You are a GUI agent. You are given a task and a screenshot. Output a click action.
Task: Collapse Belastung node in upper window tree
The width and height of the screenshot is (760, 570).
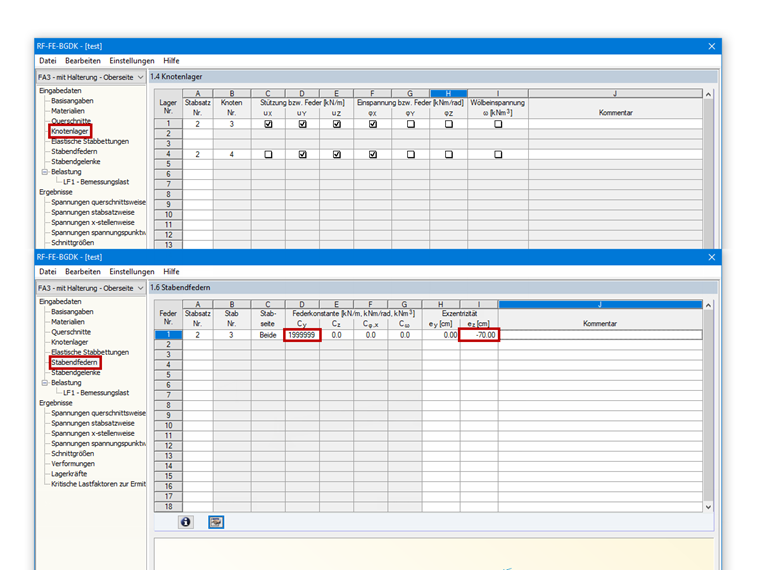pyautogui.click(x=45, y=172)
